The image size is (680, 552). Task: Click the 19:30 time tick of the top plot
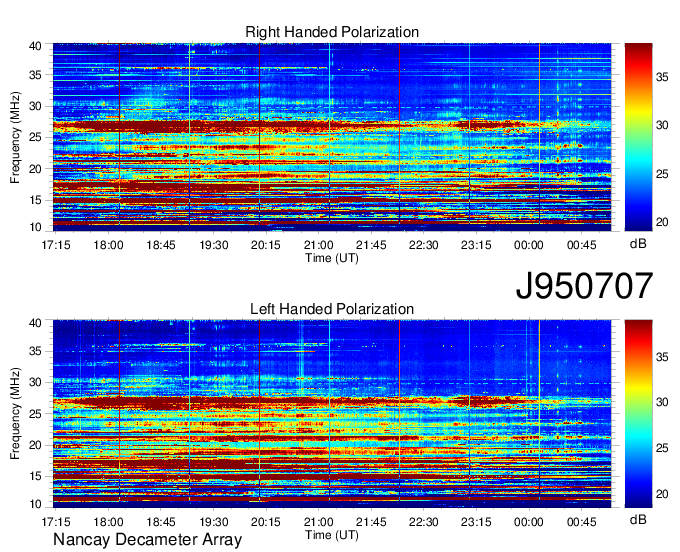[214, 245]
